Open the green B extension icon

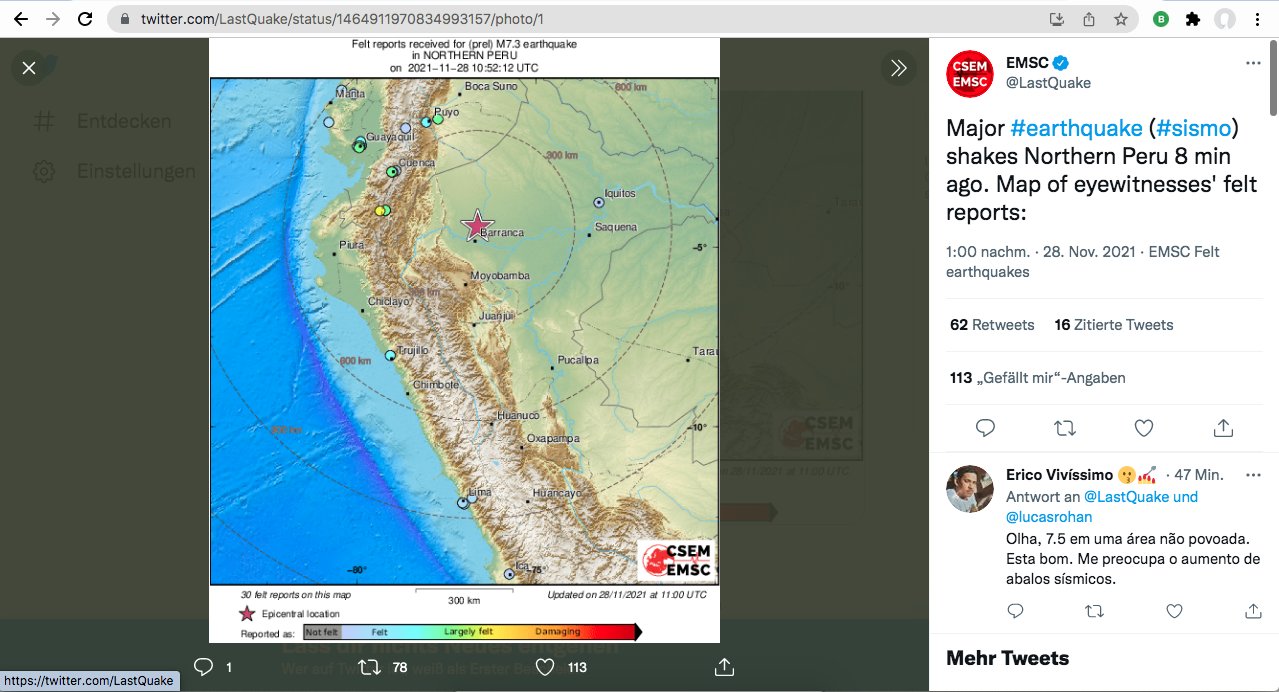(x=1161, y=19)
